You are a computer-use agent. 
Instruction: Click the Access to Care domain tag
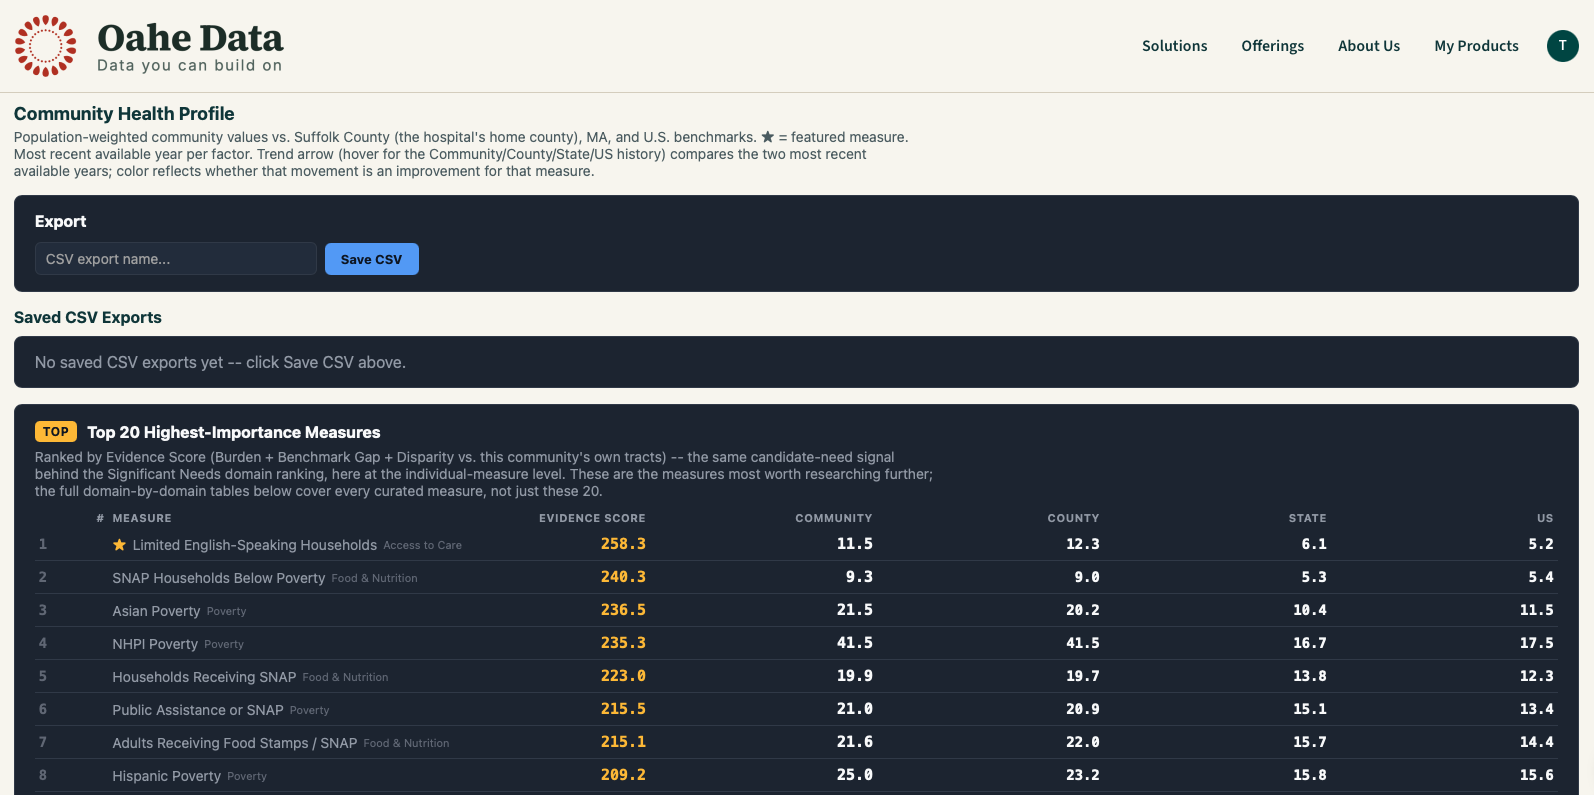pyautogui.click(x=423, y=546)
